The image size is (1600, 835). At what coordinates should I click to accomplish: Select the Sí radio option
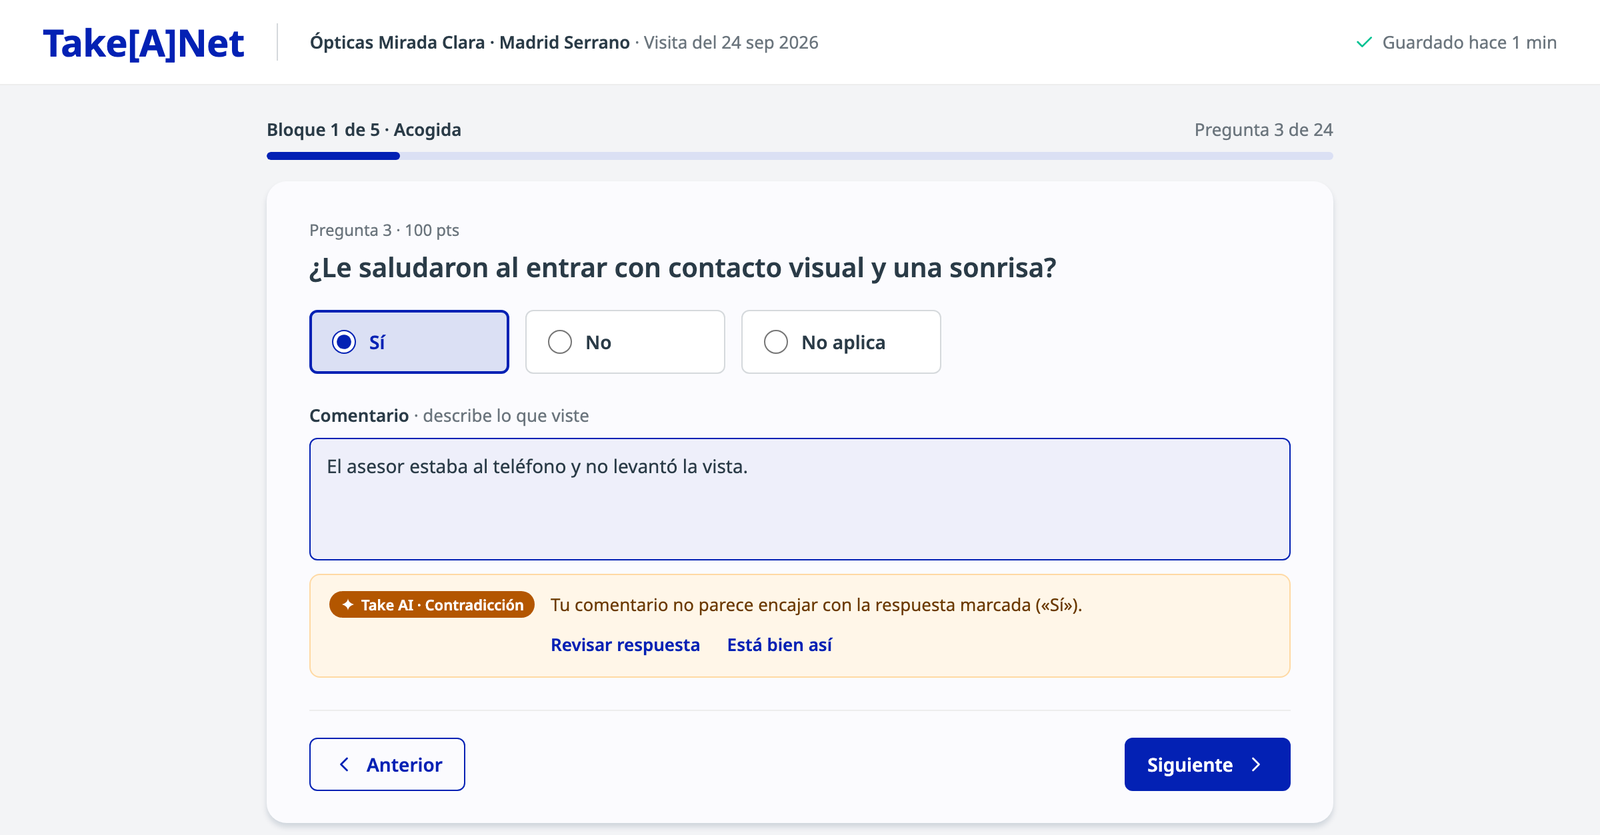click(409, 342)
